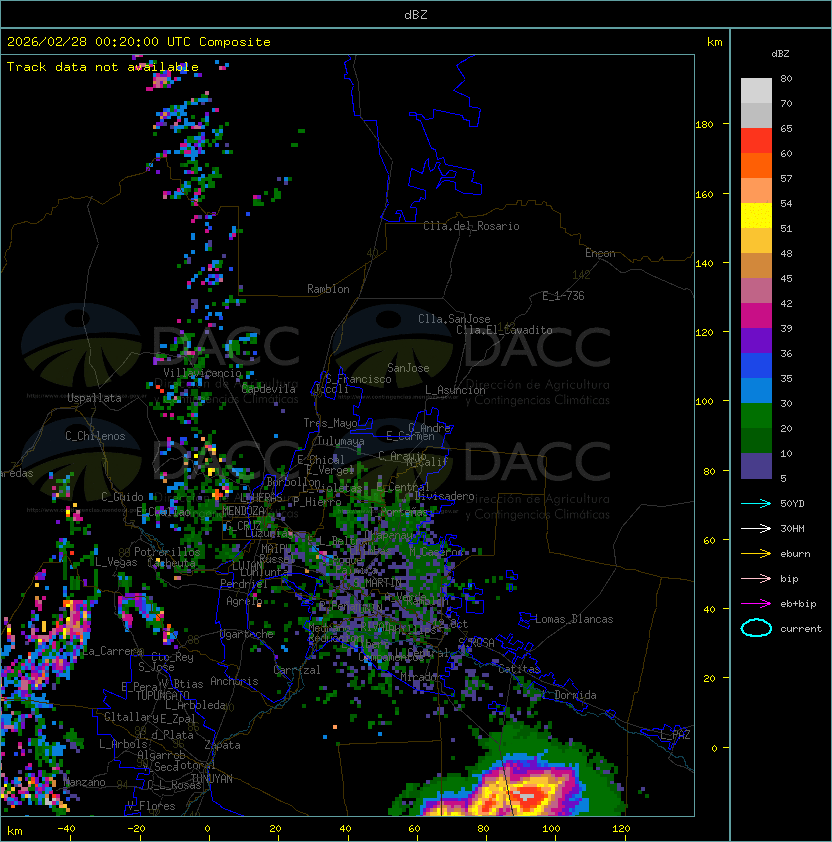The image size is (832, 842).
Task: Click the pink bip arrow legend icon
Action: point(756,578)
